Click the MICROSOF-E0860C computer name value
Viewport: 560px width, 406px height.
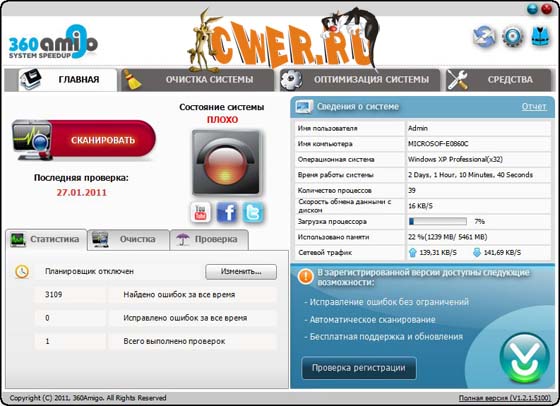(438, 144)
